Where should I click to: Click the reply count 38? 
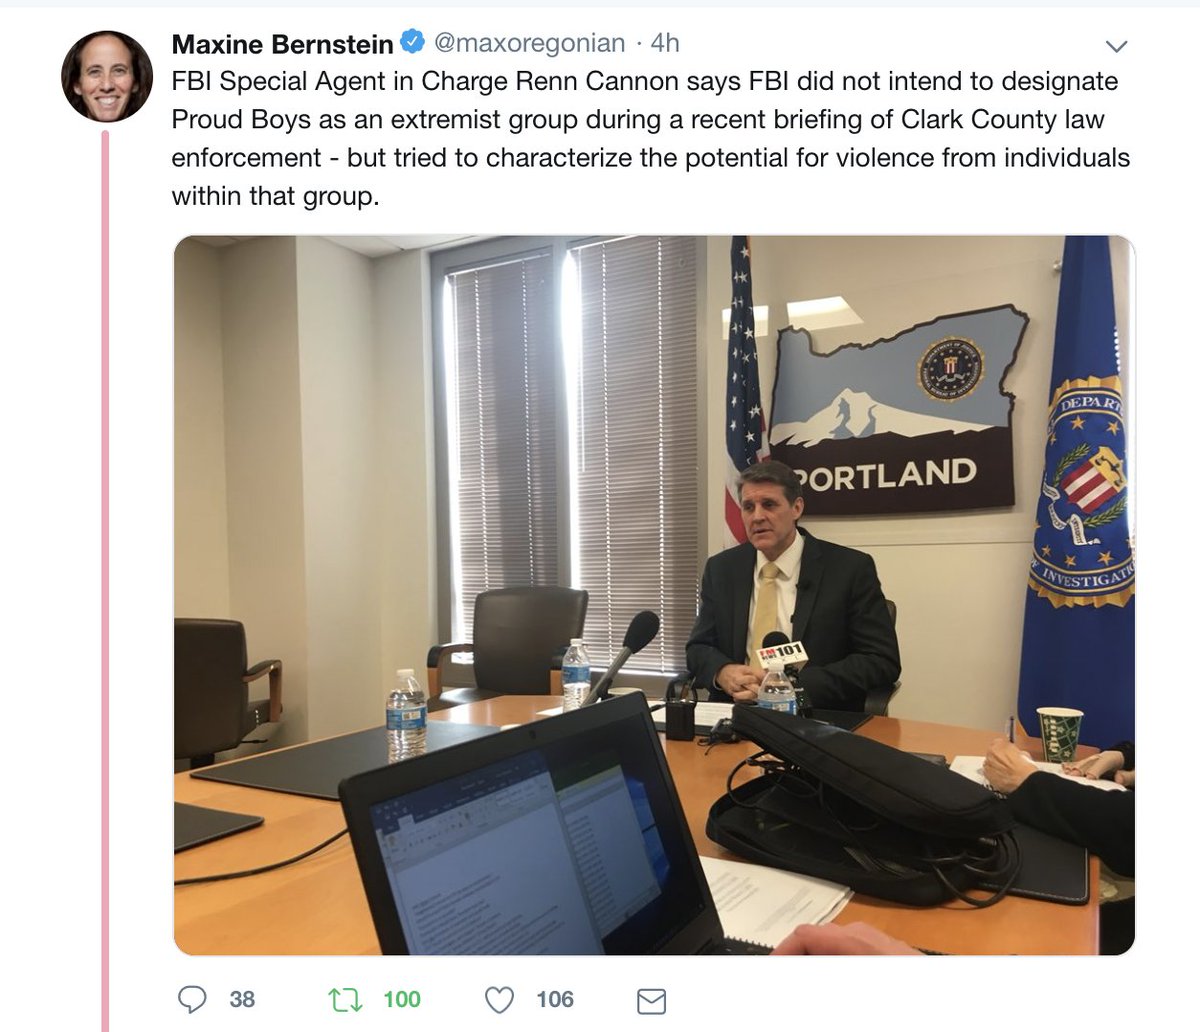[242, 999]
